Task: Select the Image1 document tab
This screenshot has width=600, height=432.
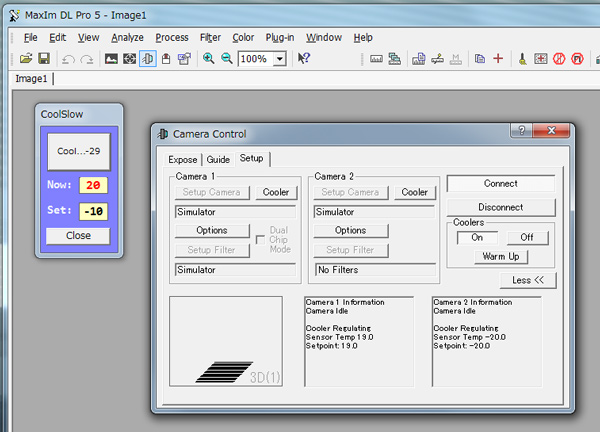Action: [x=31, y=79]
